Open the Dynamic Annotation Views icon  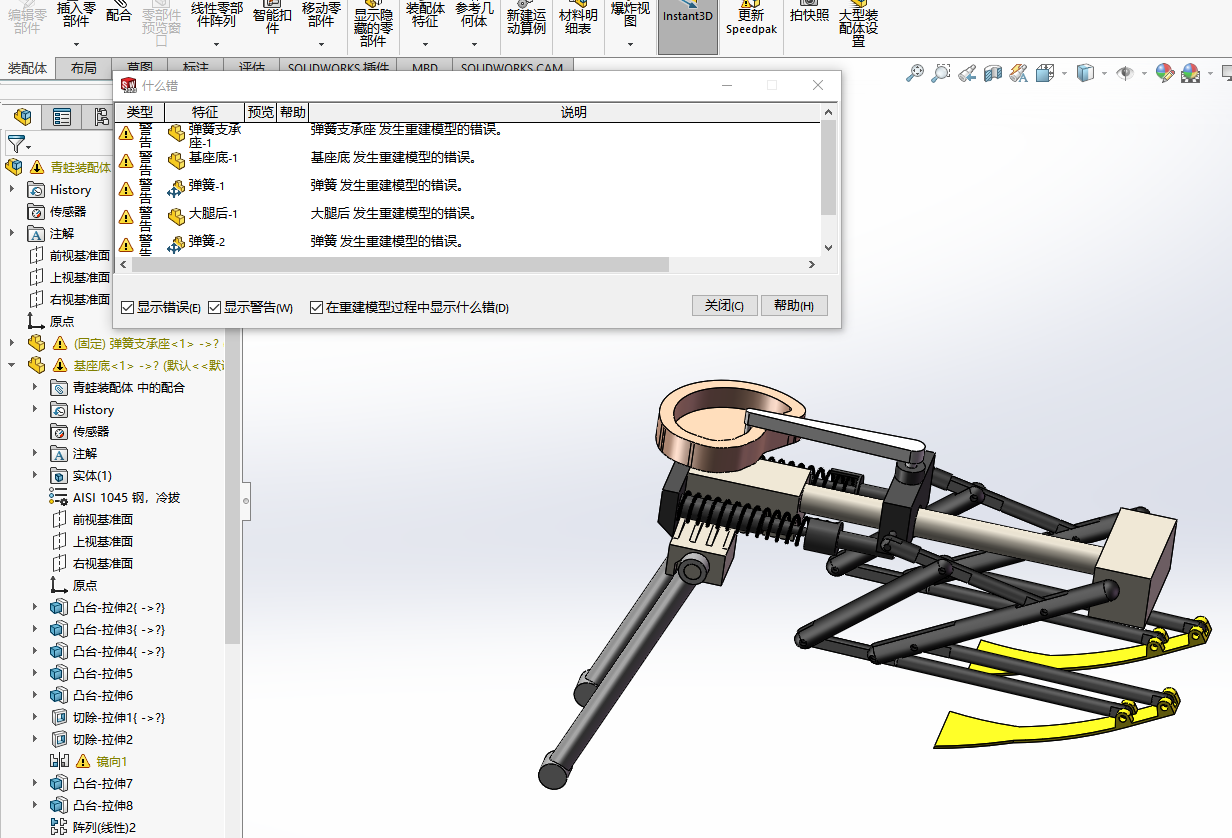(1019, 72)
